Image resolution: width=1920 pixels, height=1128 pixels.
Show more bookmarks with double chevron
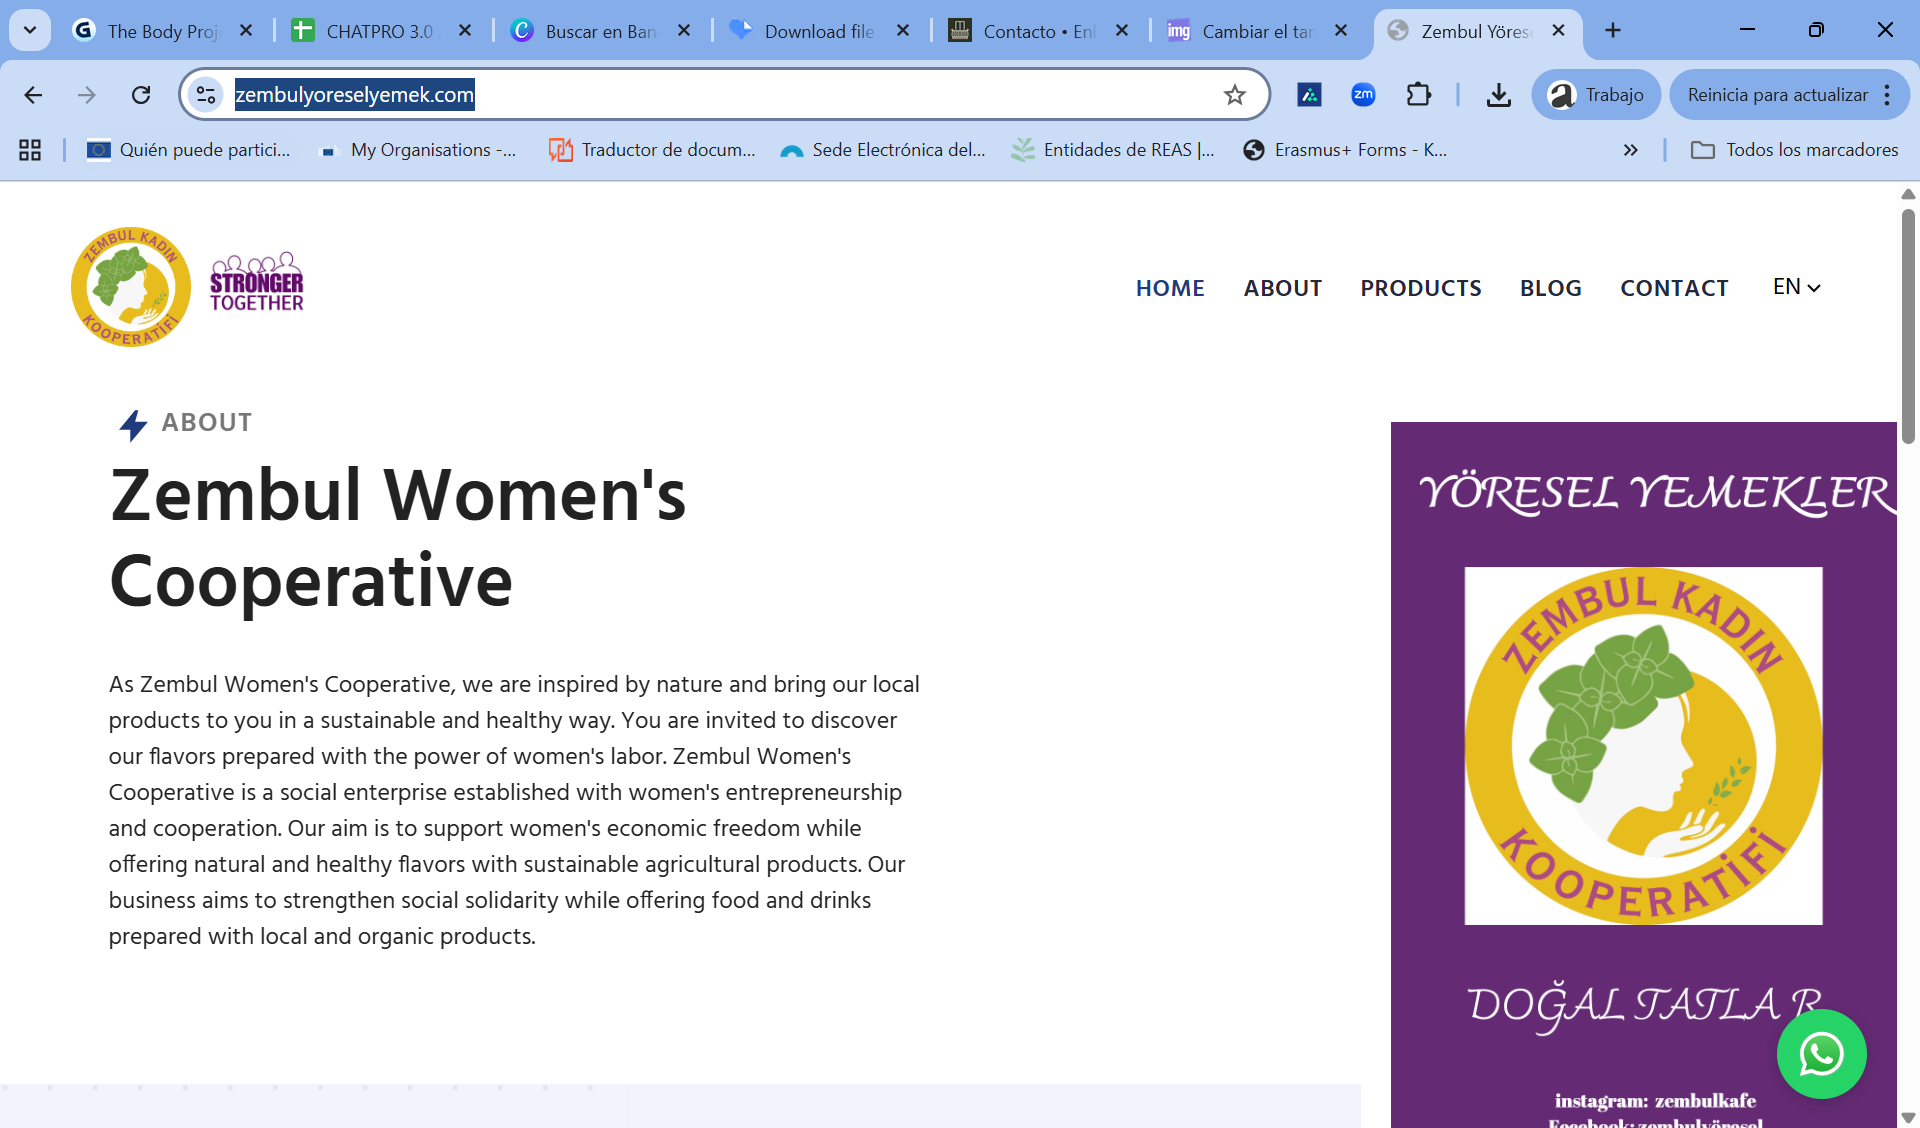[1630, 150]
